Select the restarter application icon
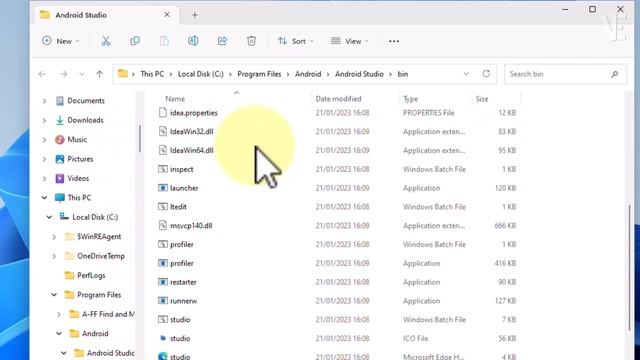The width and height of the screenshot is (640, 360). (x=163, y=282)
